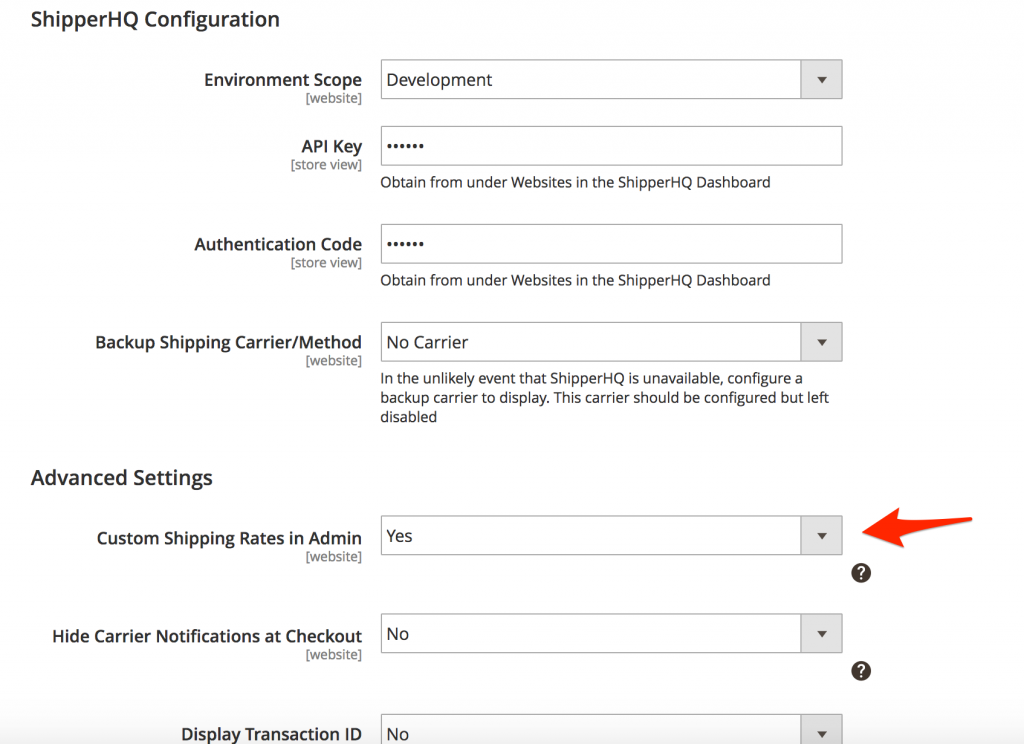The image size is (1024, 744).
Task: Collapse the Advanced Settings section heading
Action: 122,477
